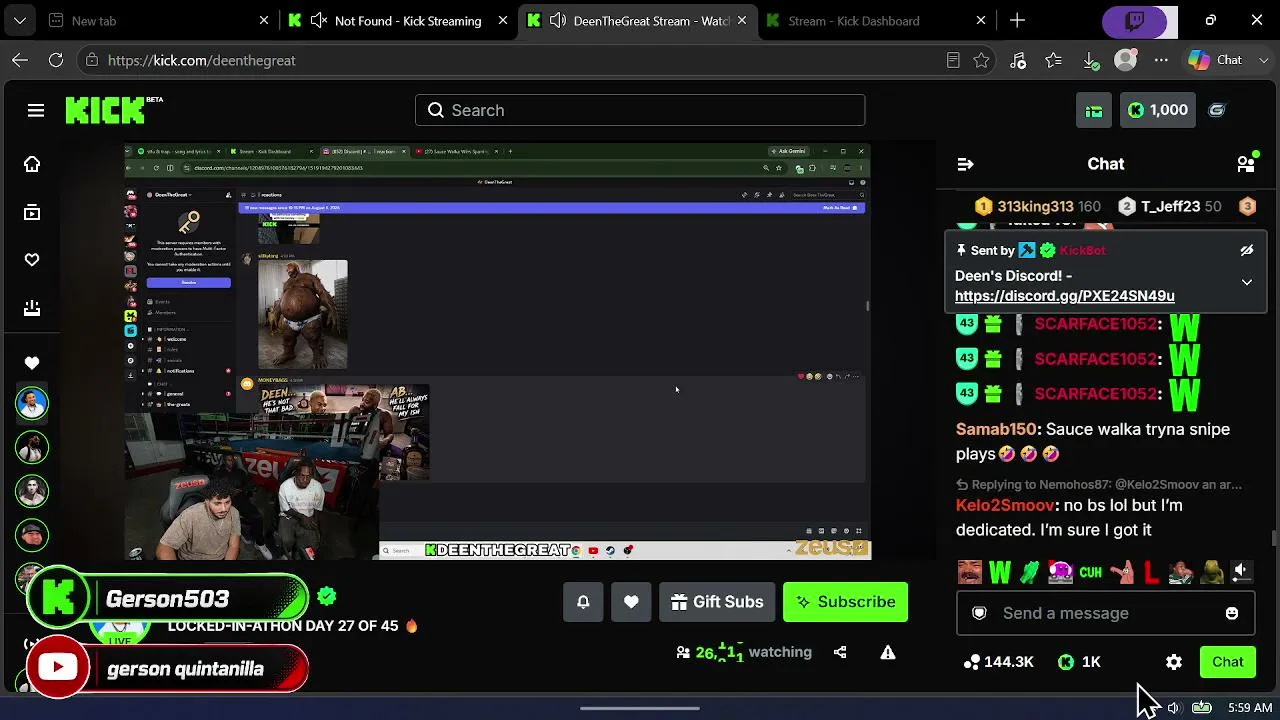Open browser Downloads
Screen dimensions: 1280x720
pyautogui.click(x=1090, y=60)
